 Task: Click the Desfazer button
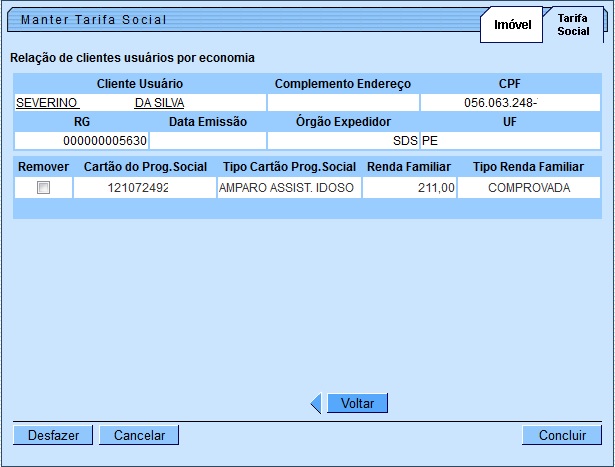coord(53,435)
